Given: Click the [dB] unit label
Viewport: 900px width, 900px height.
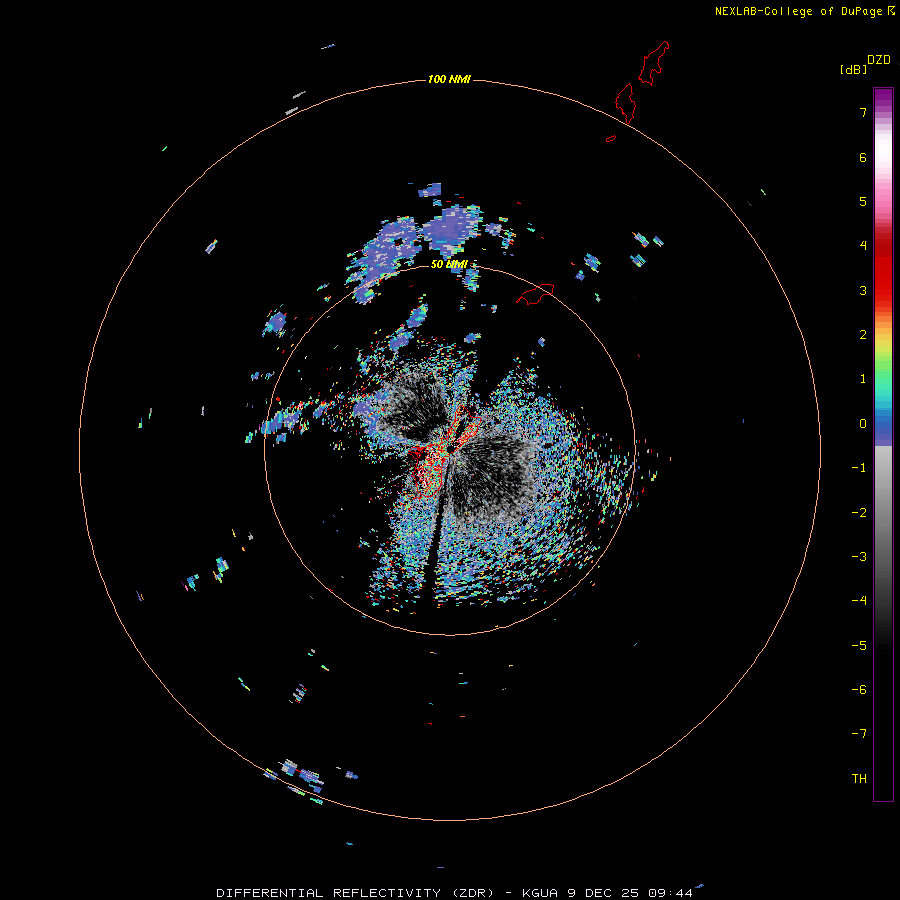Looking at the screenshot, I should (853, 70).
